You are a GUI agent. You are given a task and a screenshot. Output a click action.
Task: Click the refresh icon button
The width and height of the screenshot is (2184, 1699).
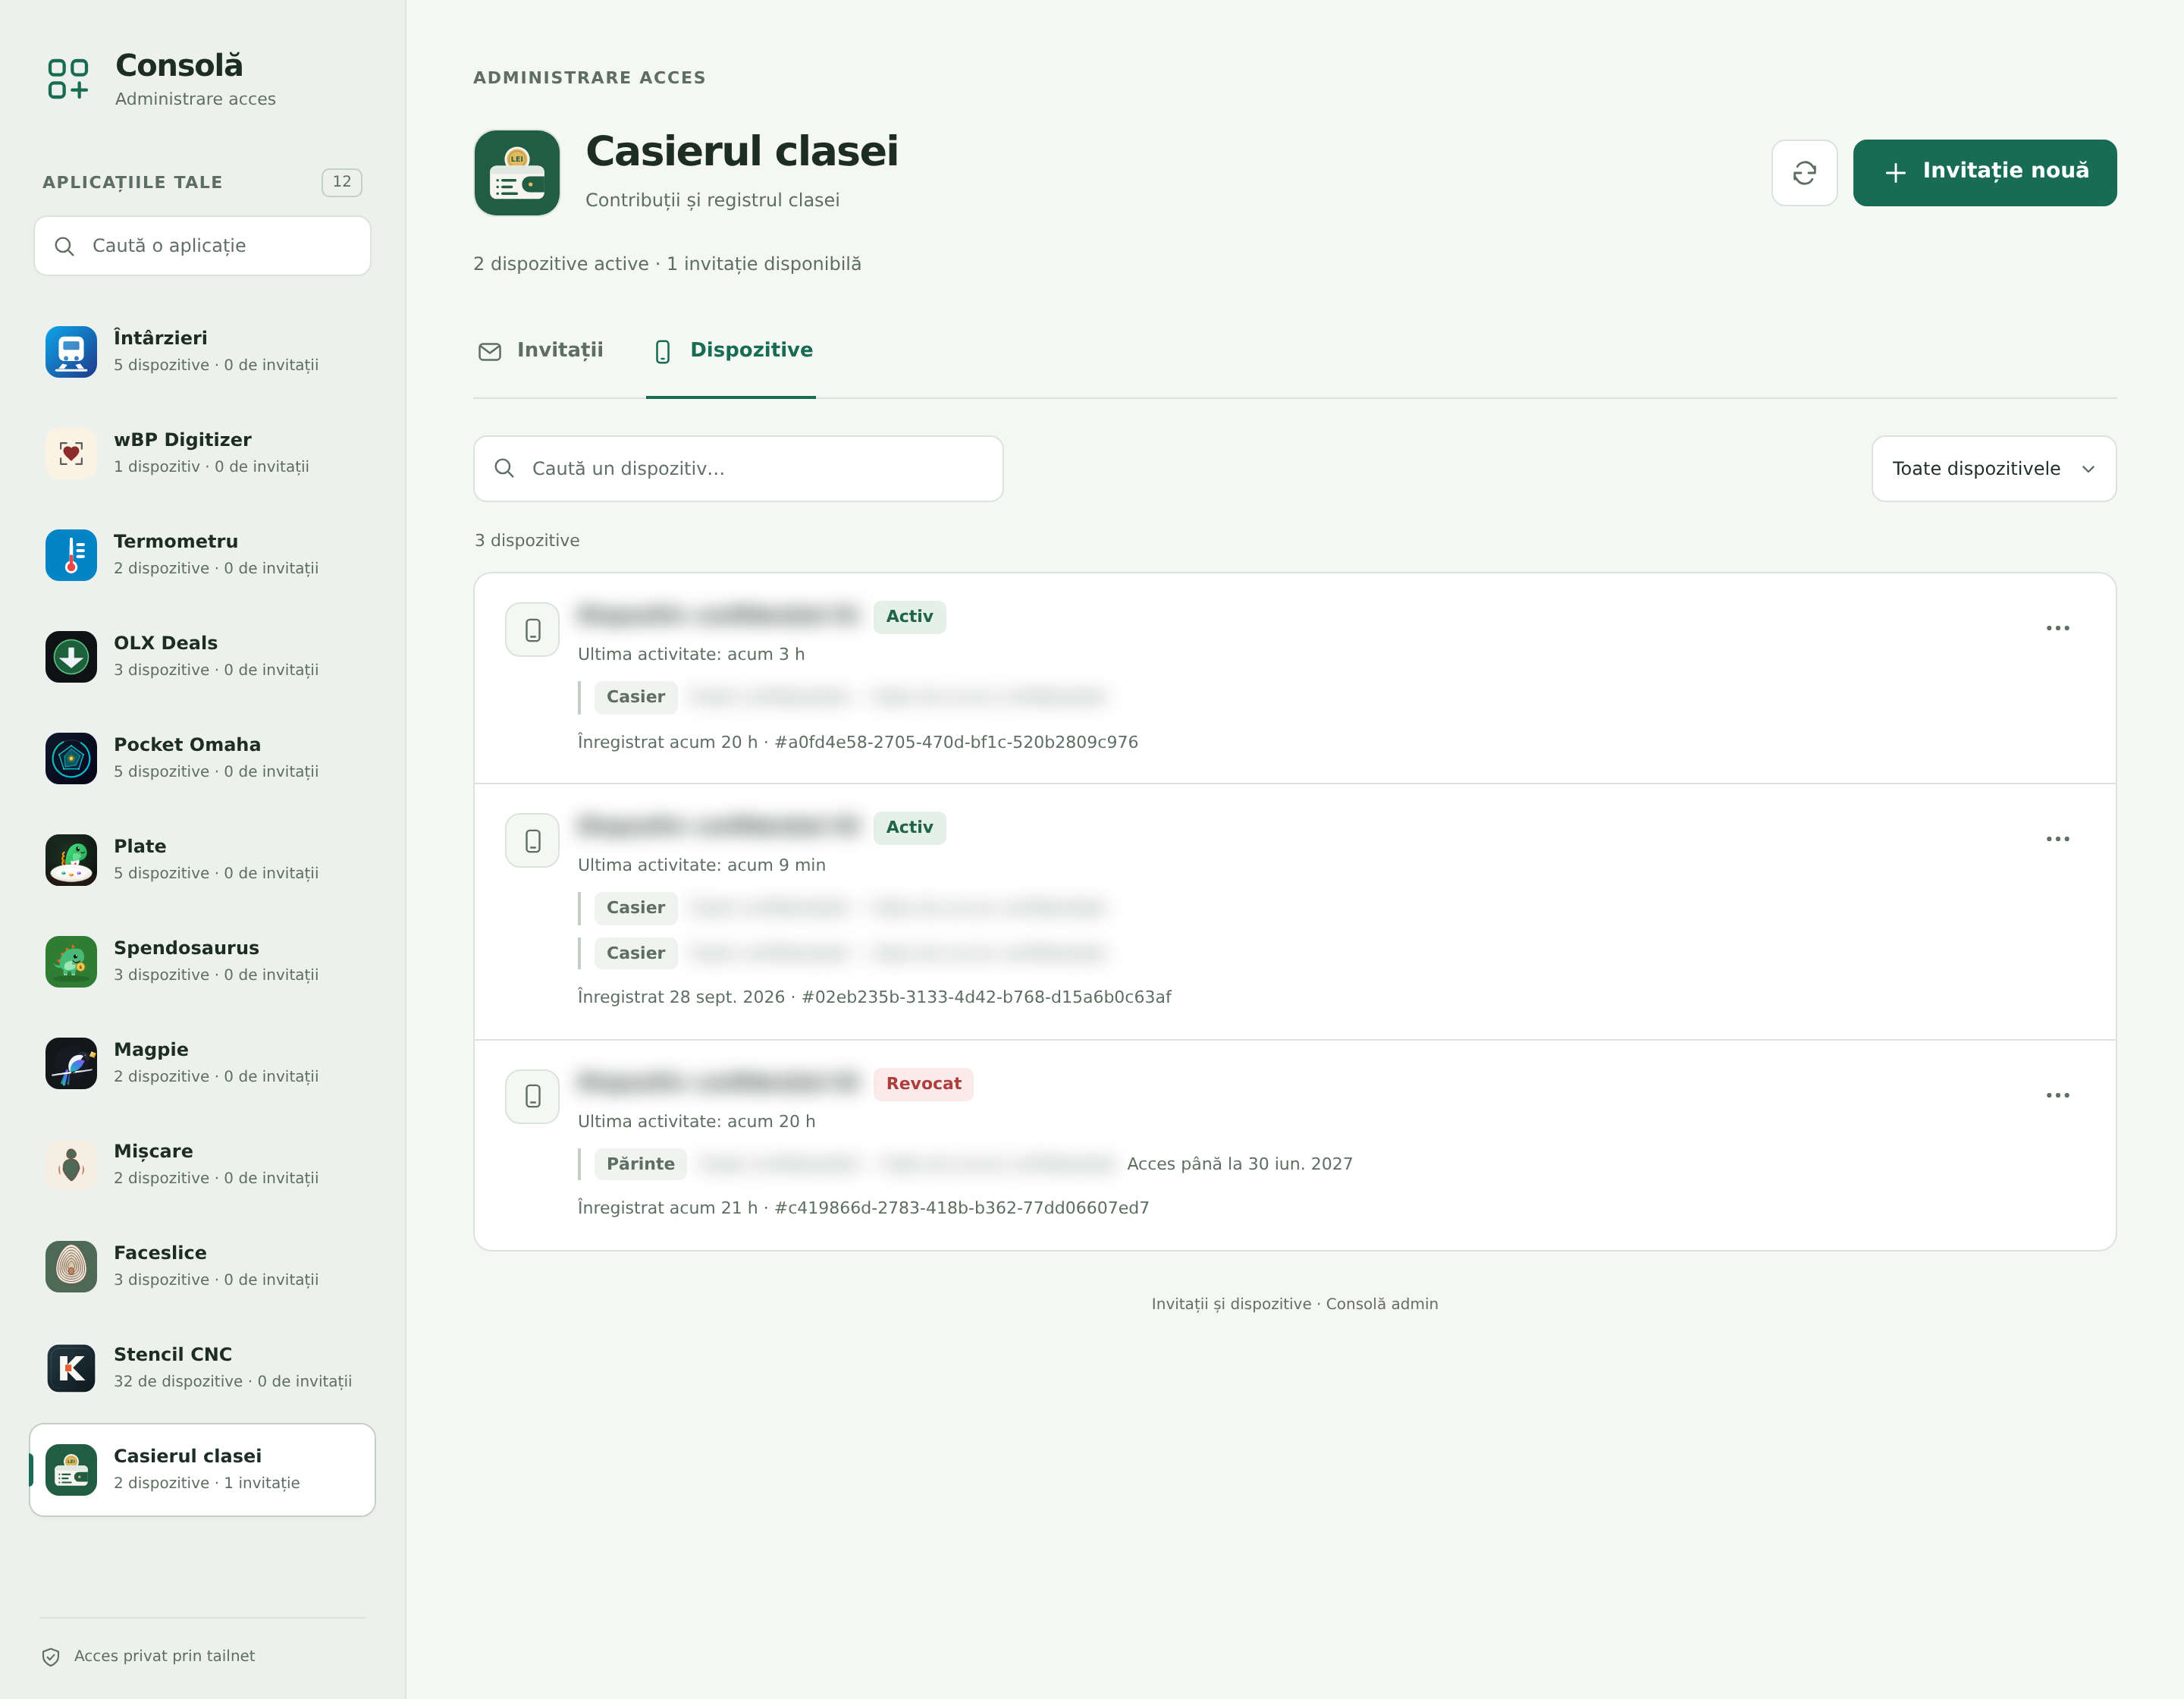click(1804, 173)
